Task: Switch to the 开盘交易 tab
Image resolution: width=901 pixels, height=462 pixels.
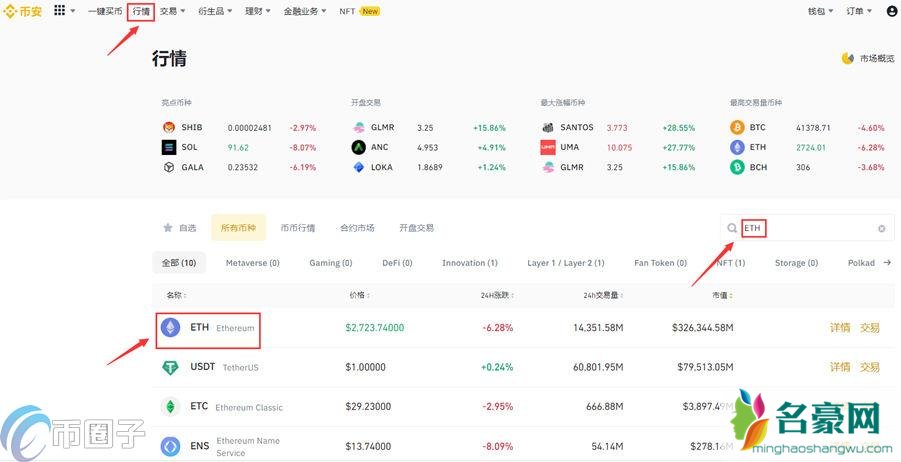Action: tap(417, 228)
